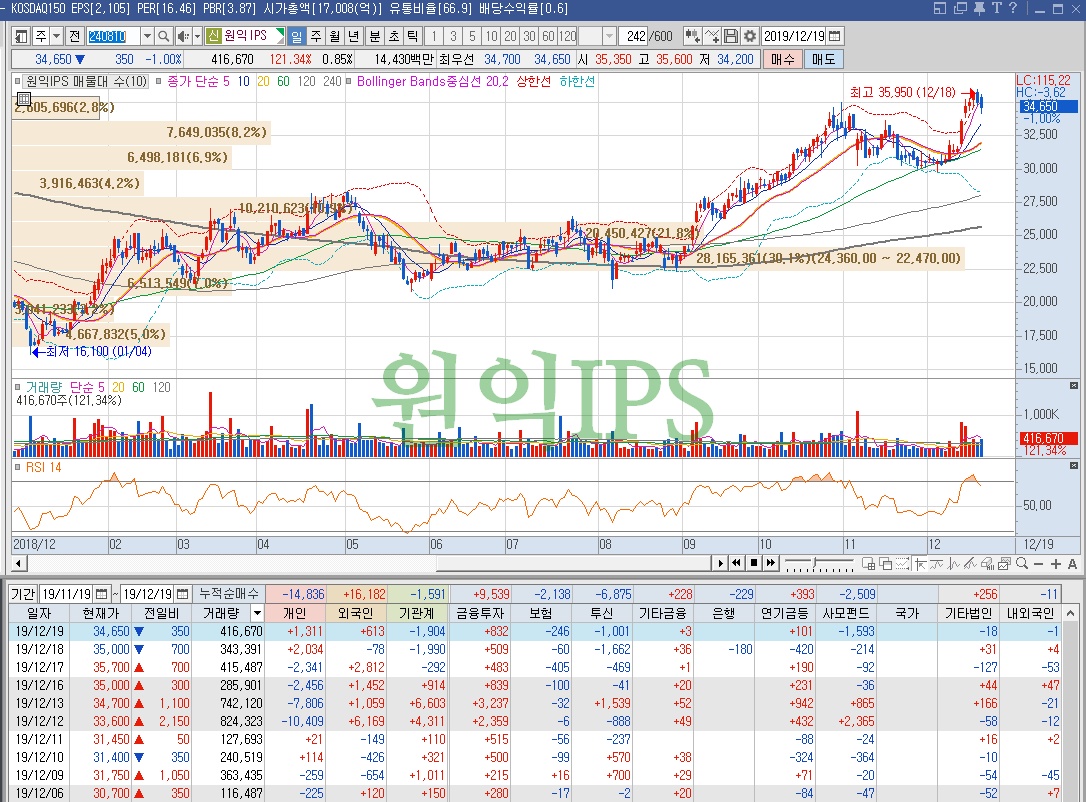Select the 월 (monthly) period toggle
This screenshot has width=1086, height=802.
[x=335, y=36]
